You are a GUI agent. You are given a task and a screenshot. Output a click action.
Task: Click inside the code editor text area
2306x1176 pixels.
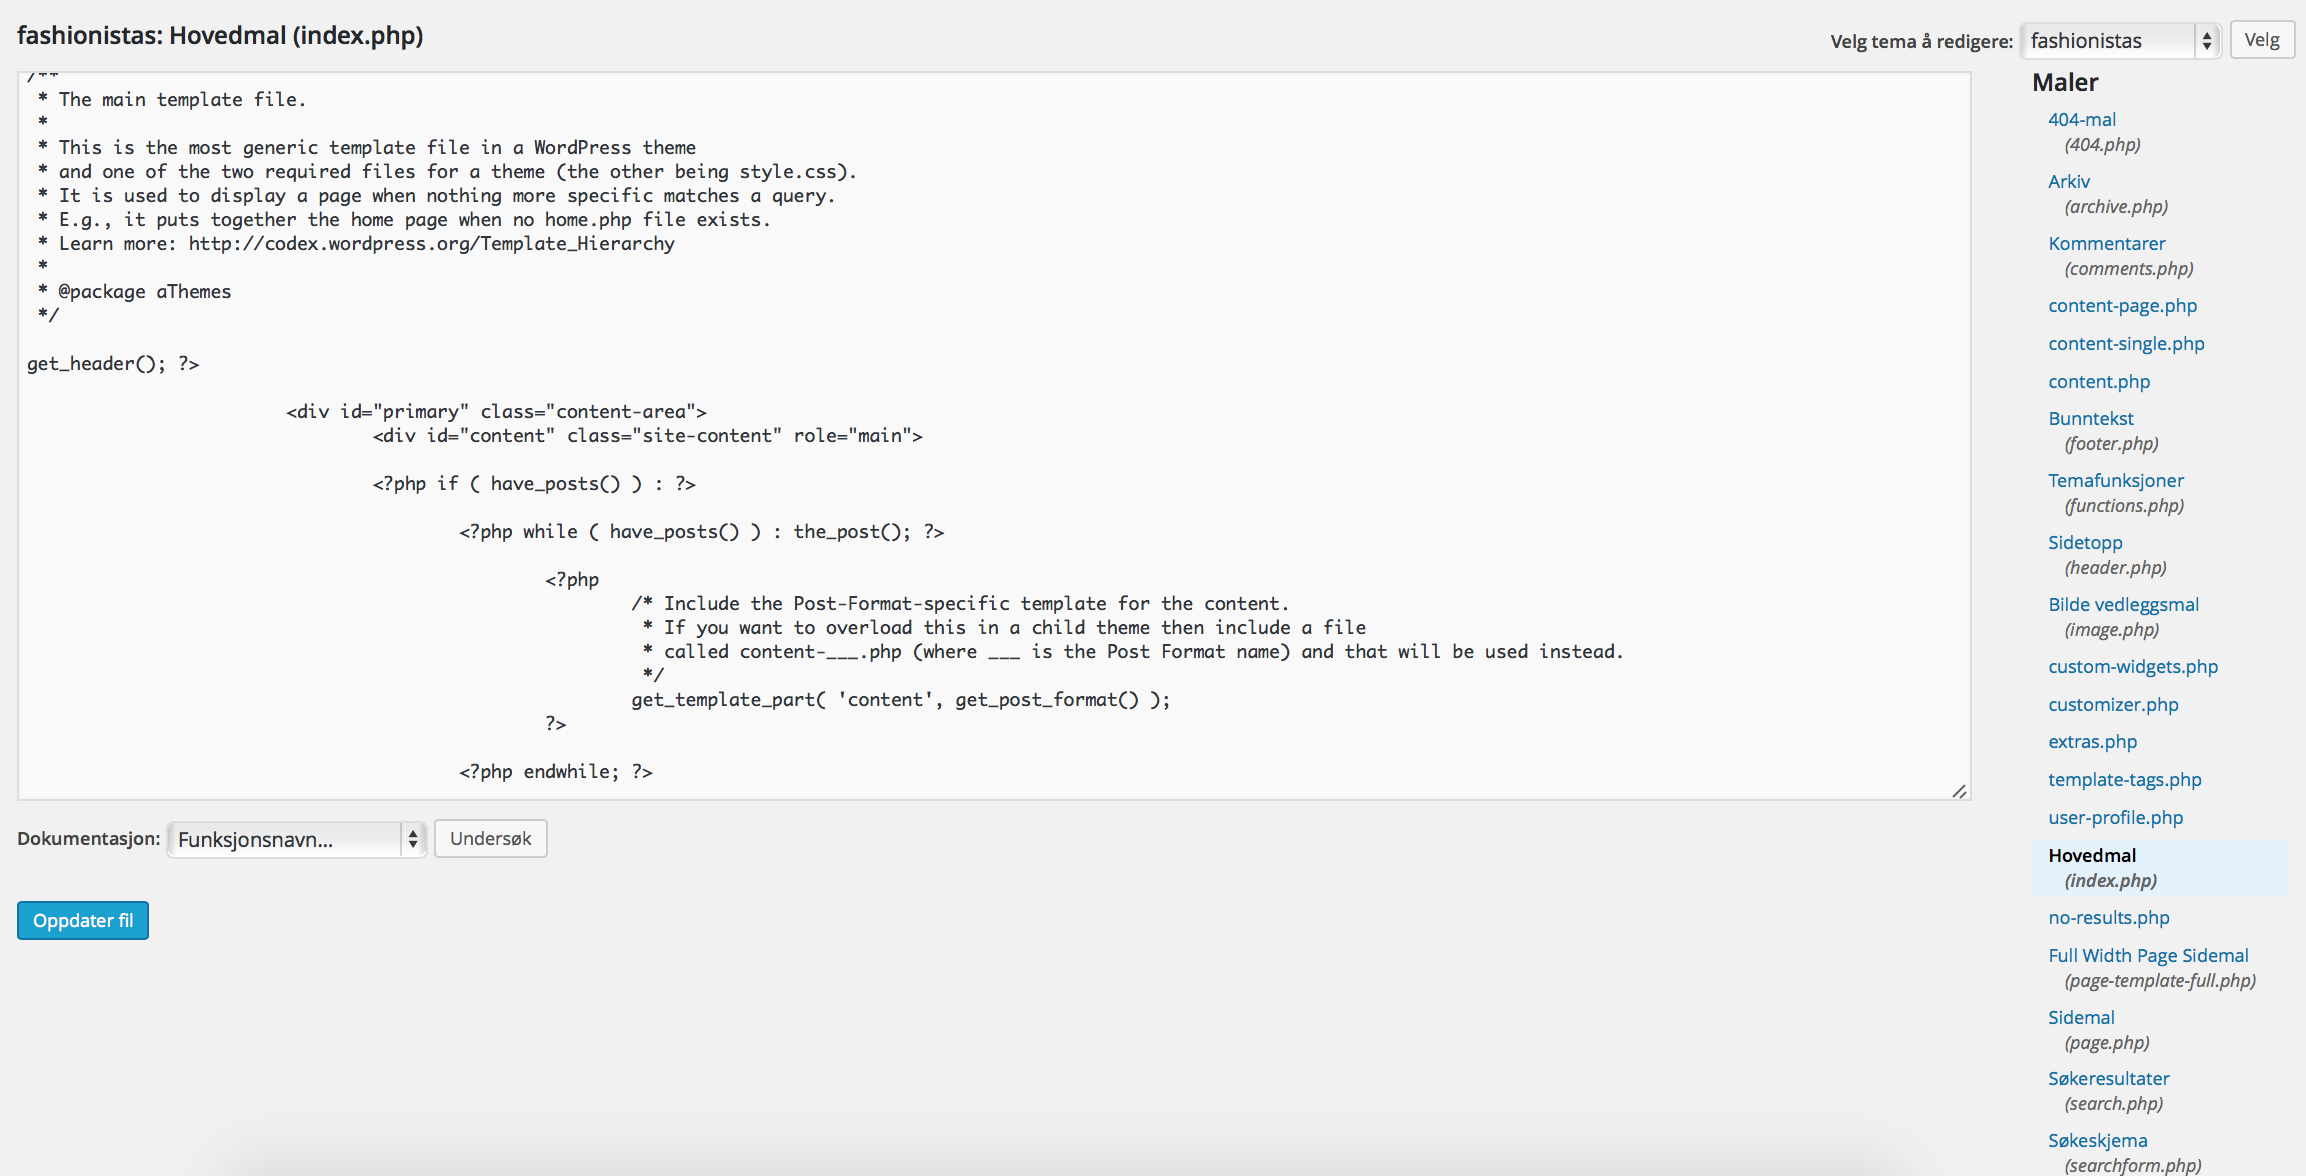(x=994, y=436)
